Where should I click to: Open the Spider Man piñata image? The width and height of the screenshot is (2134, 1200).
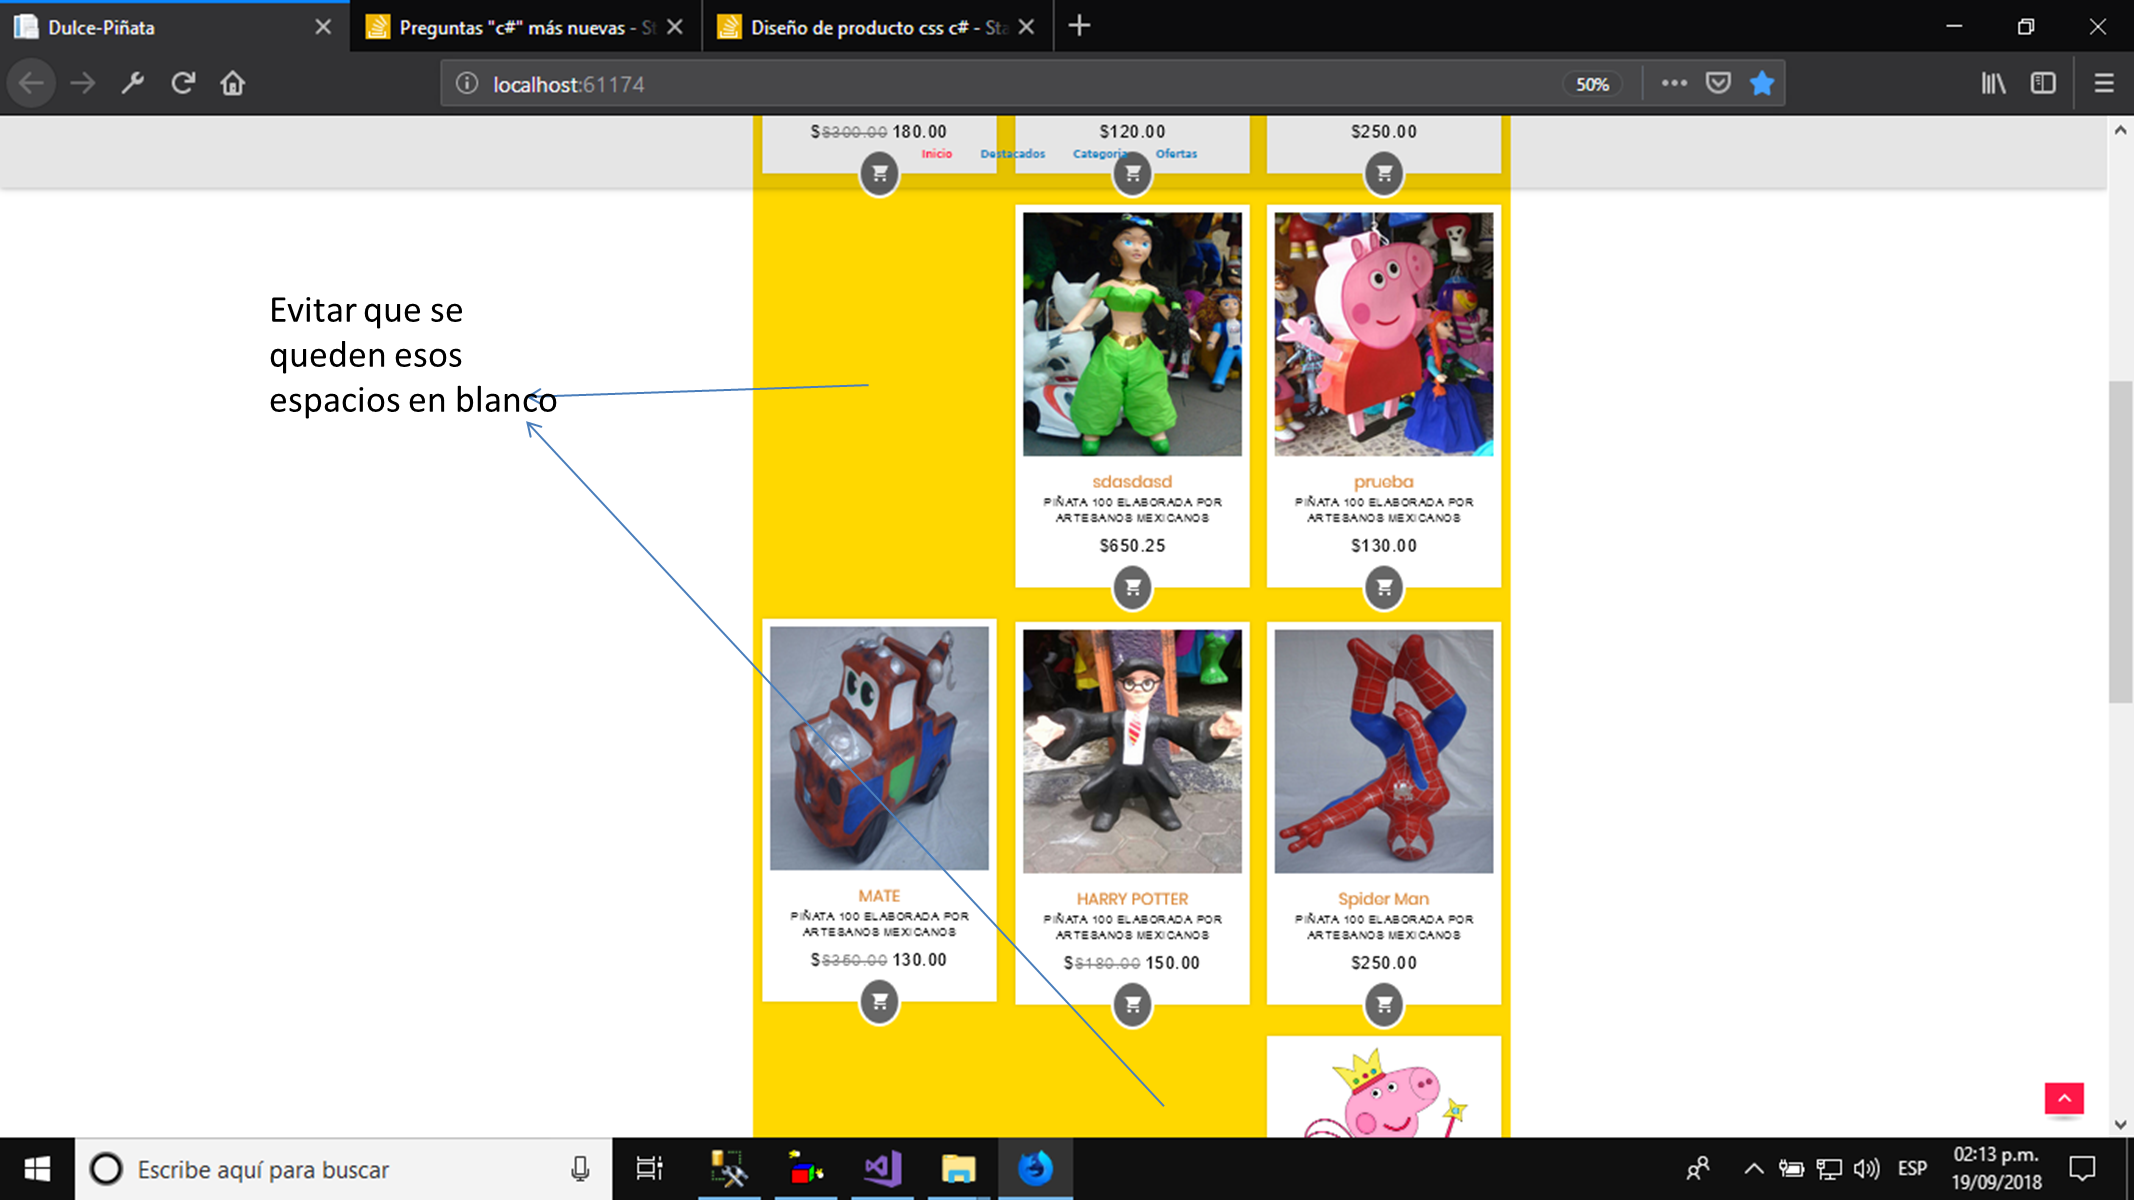click(1384, 751)
